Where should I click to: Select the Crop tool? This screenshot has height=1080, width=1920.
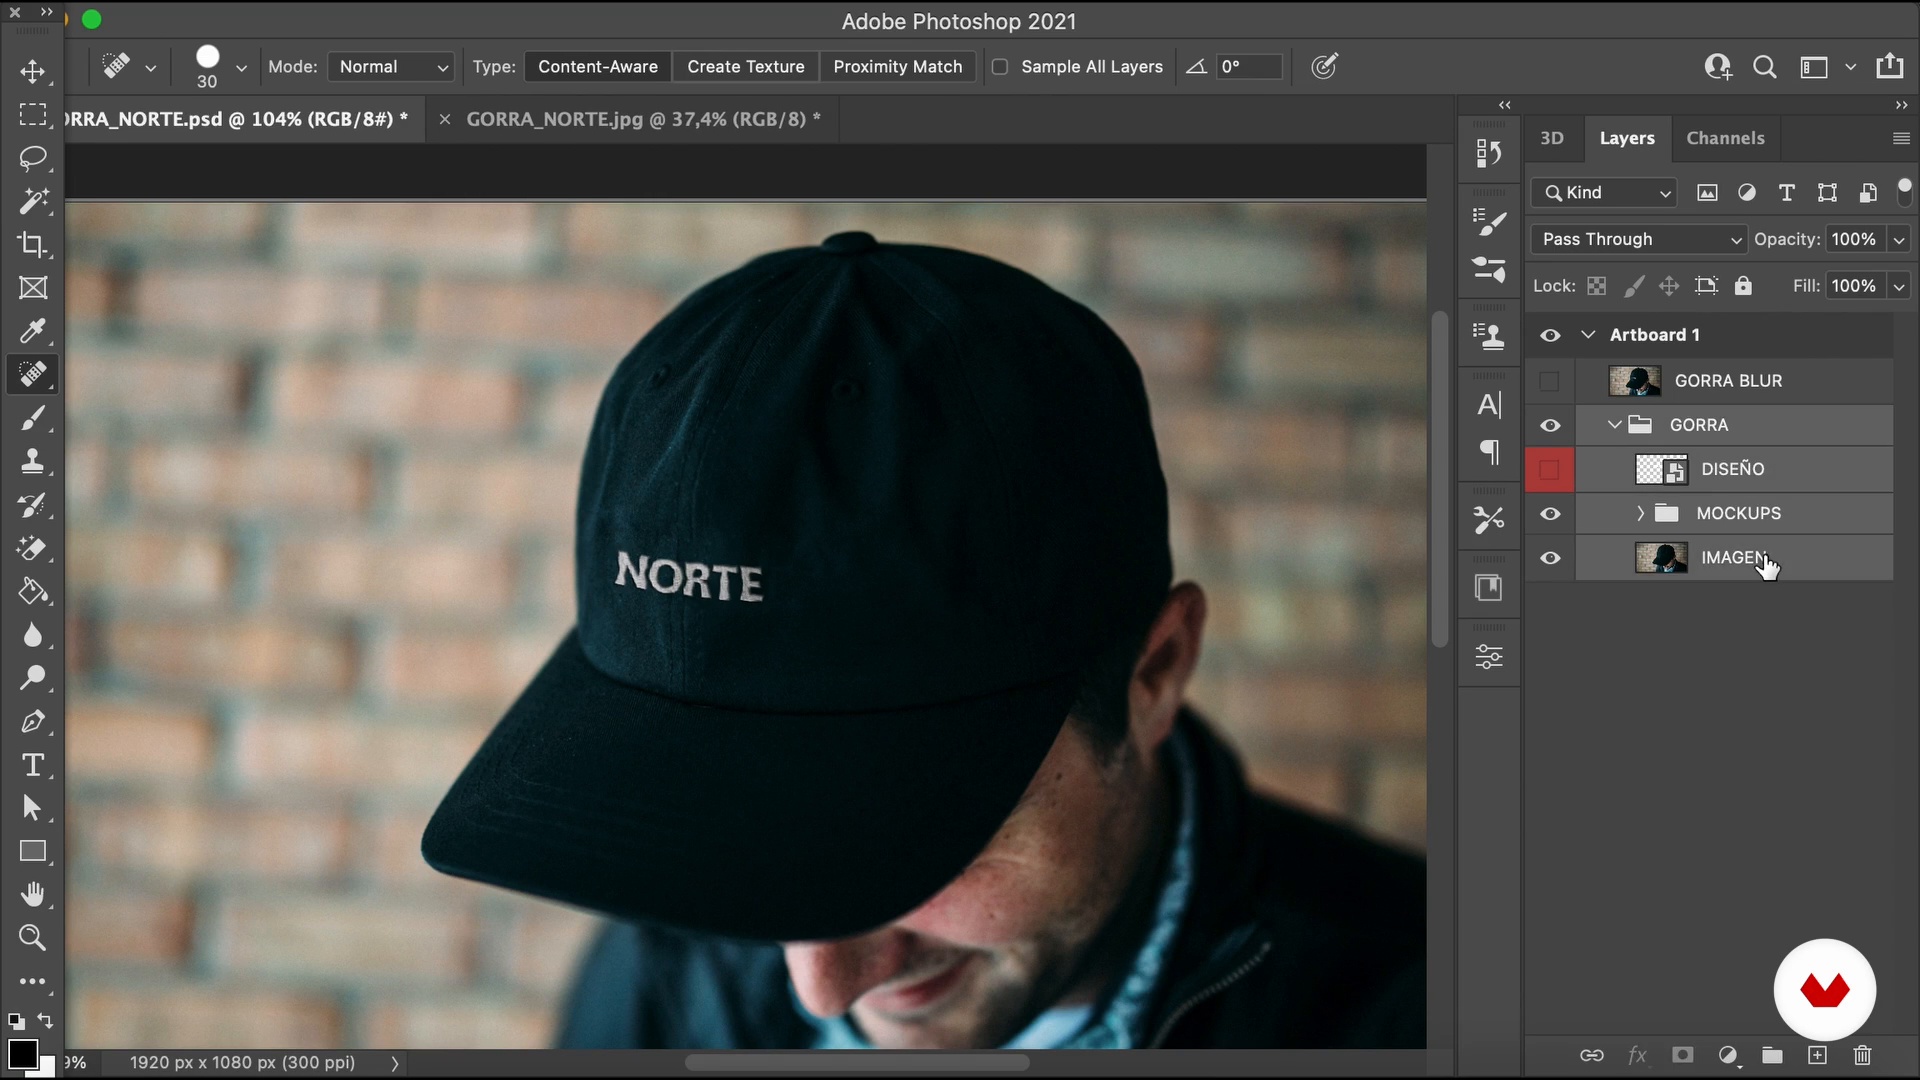tap(33, 245)
